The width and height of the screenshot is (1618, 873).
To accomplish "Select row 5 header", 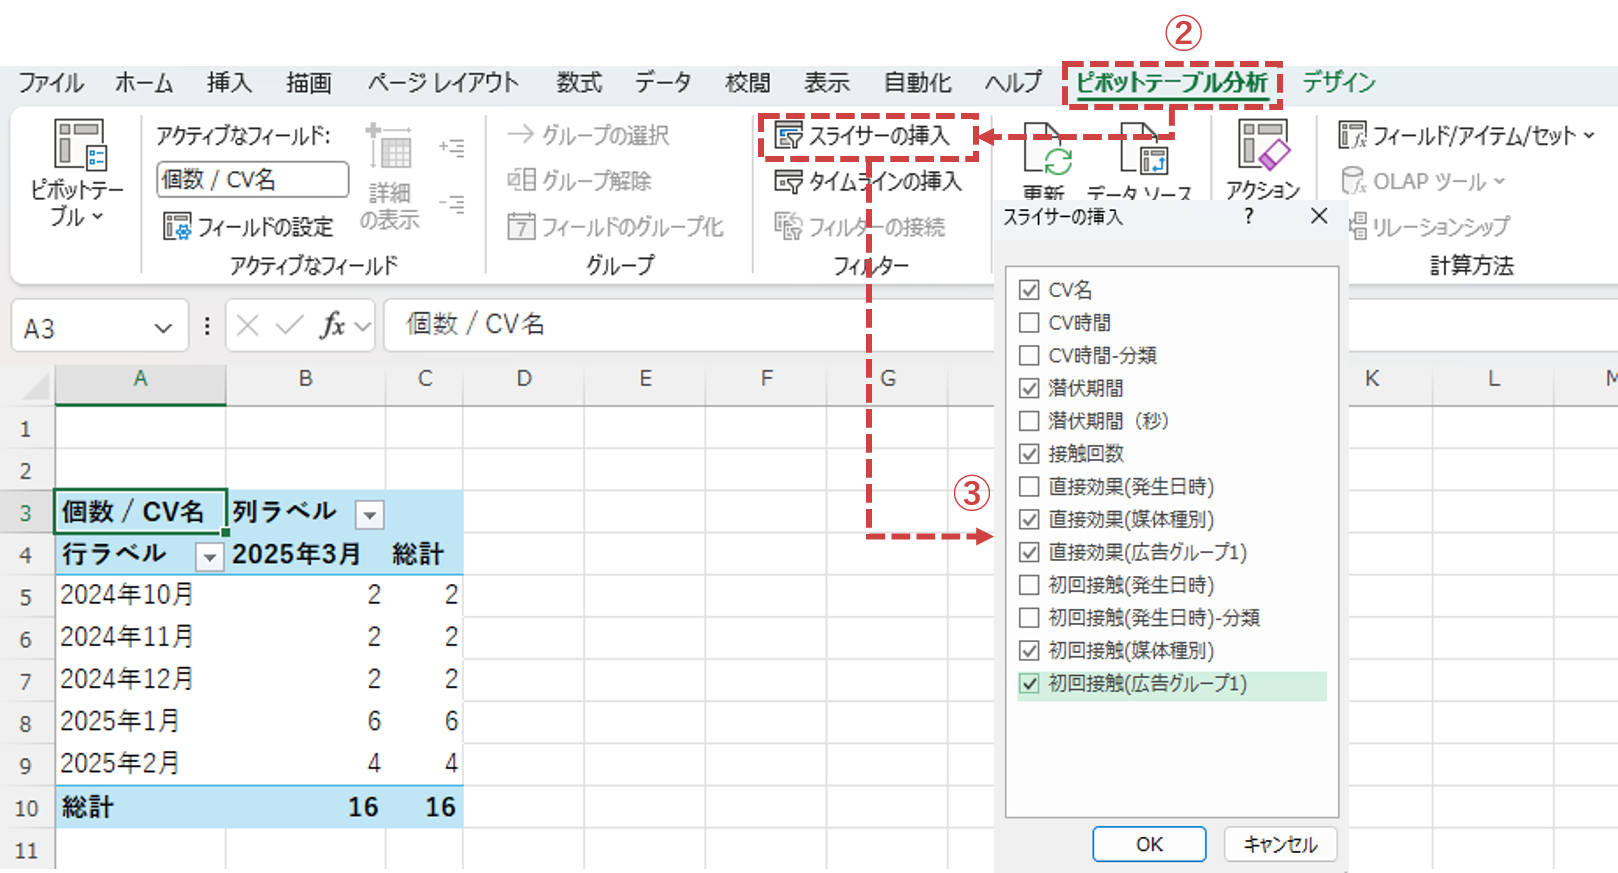I will 27,597.
